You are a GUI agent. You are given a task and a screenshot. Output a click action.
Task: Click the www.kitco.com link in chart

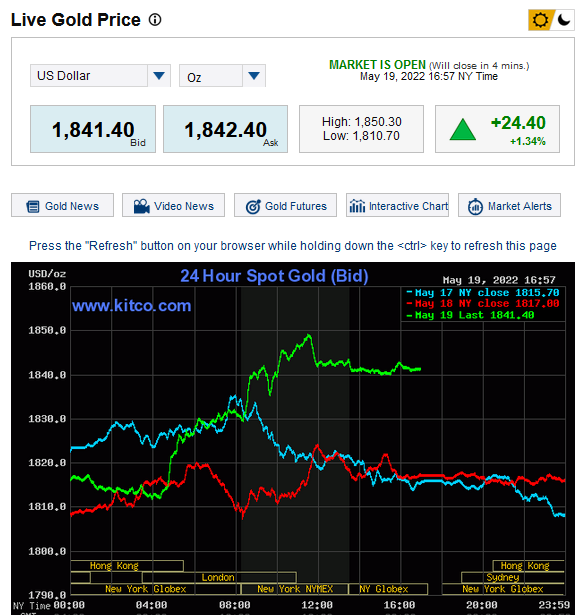click(x=131, y=306)
